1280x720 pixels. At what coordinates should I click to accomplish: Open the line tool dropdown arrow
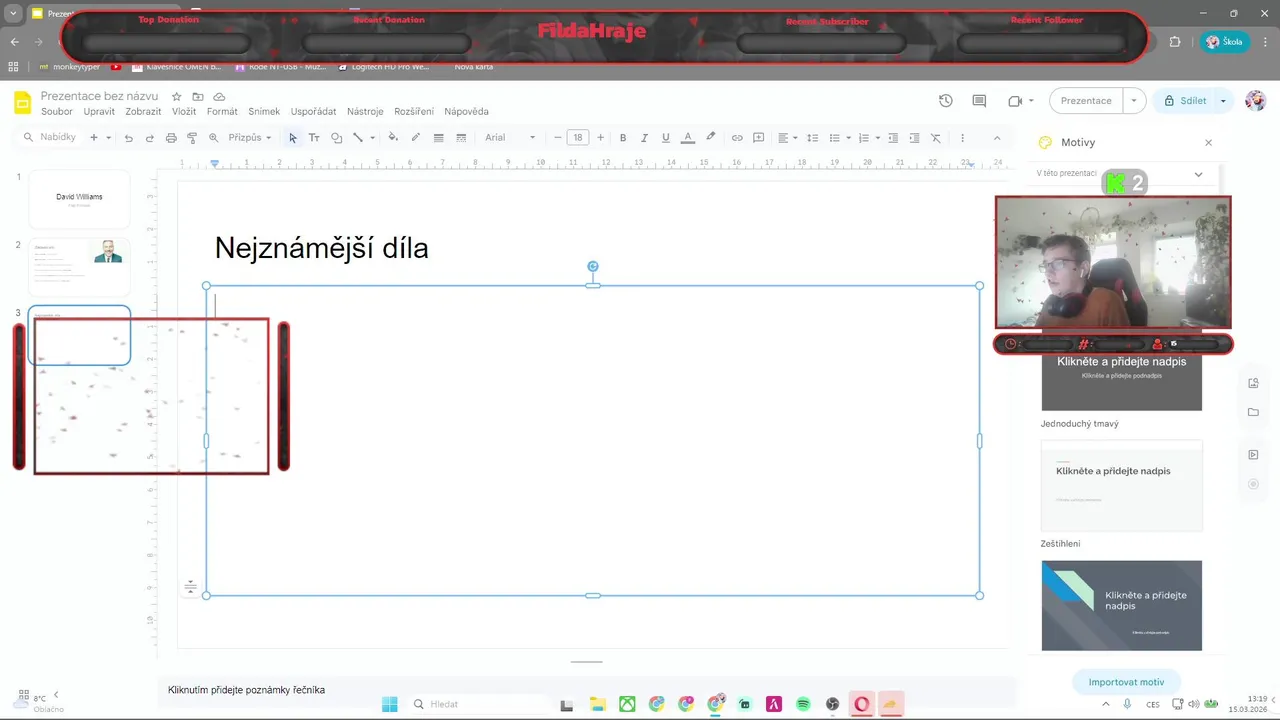372,138
